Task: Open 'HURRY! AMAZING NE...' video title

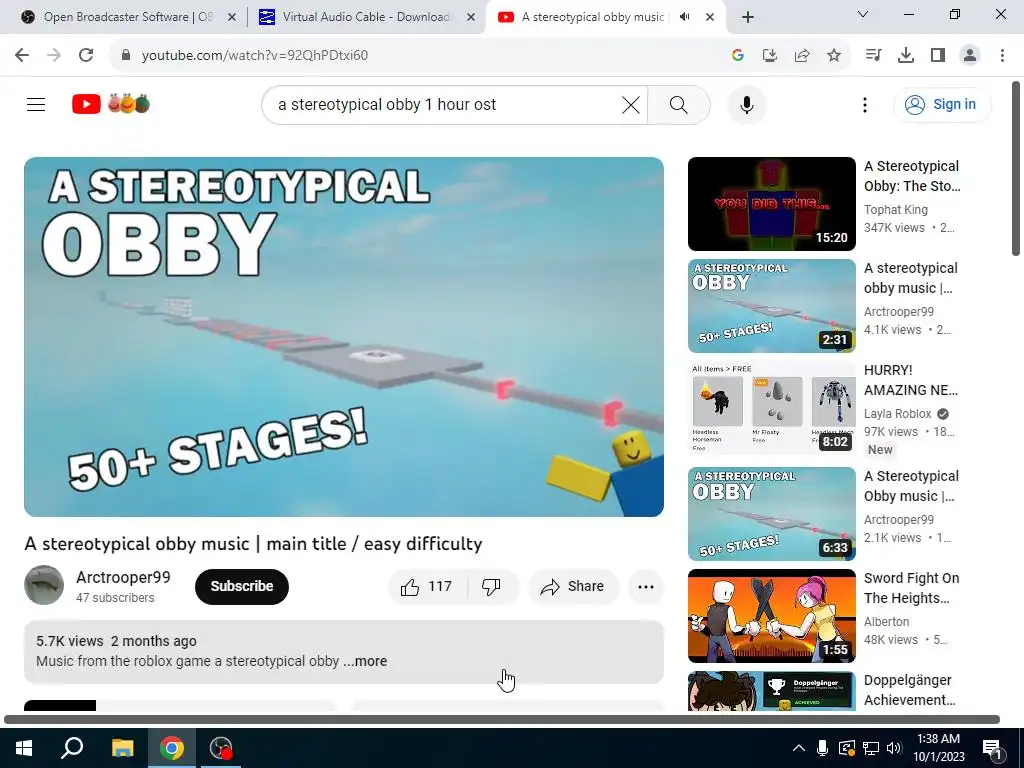Action: pyautogui.click(x=911, y=380)
